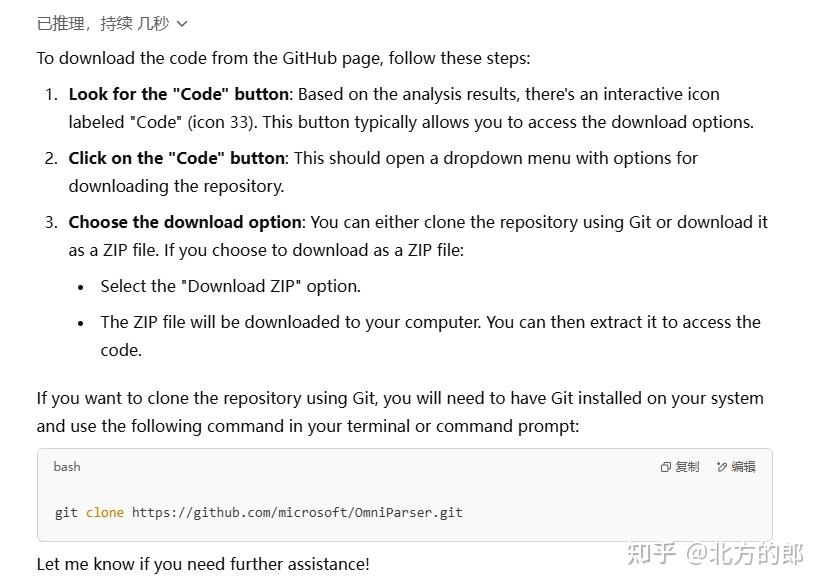Click the git word in the command
825x587 pixels.
pyautogui.click(x=66, y=513)
